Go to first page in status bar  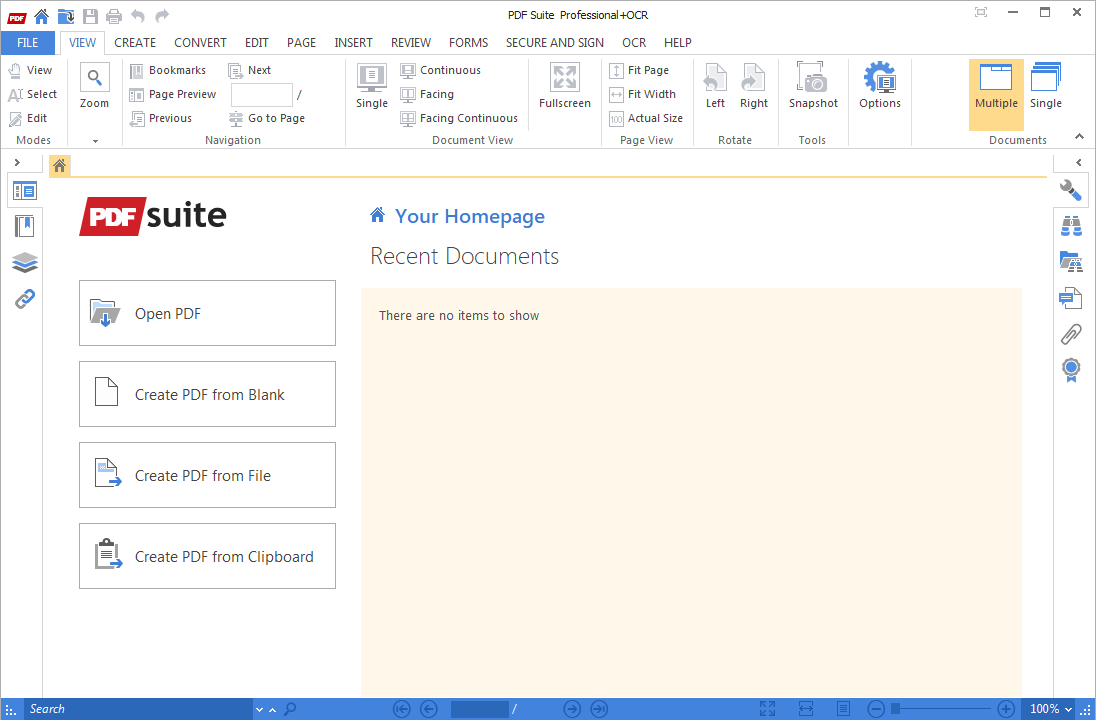401,709
